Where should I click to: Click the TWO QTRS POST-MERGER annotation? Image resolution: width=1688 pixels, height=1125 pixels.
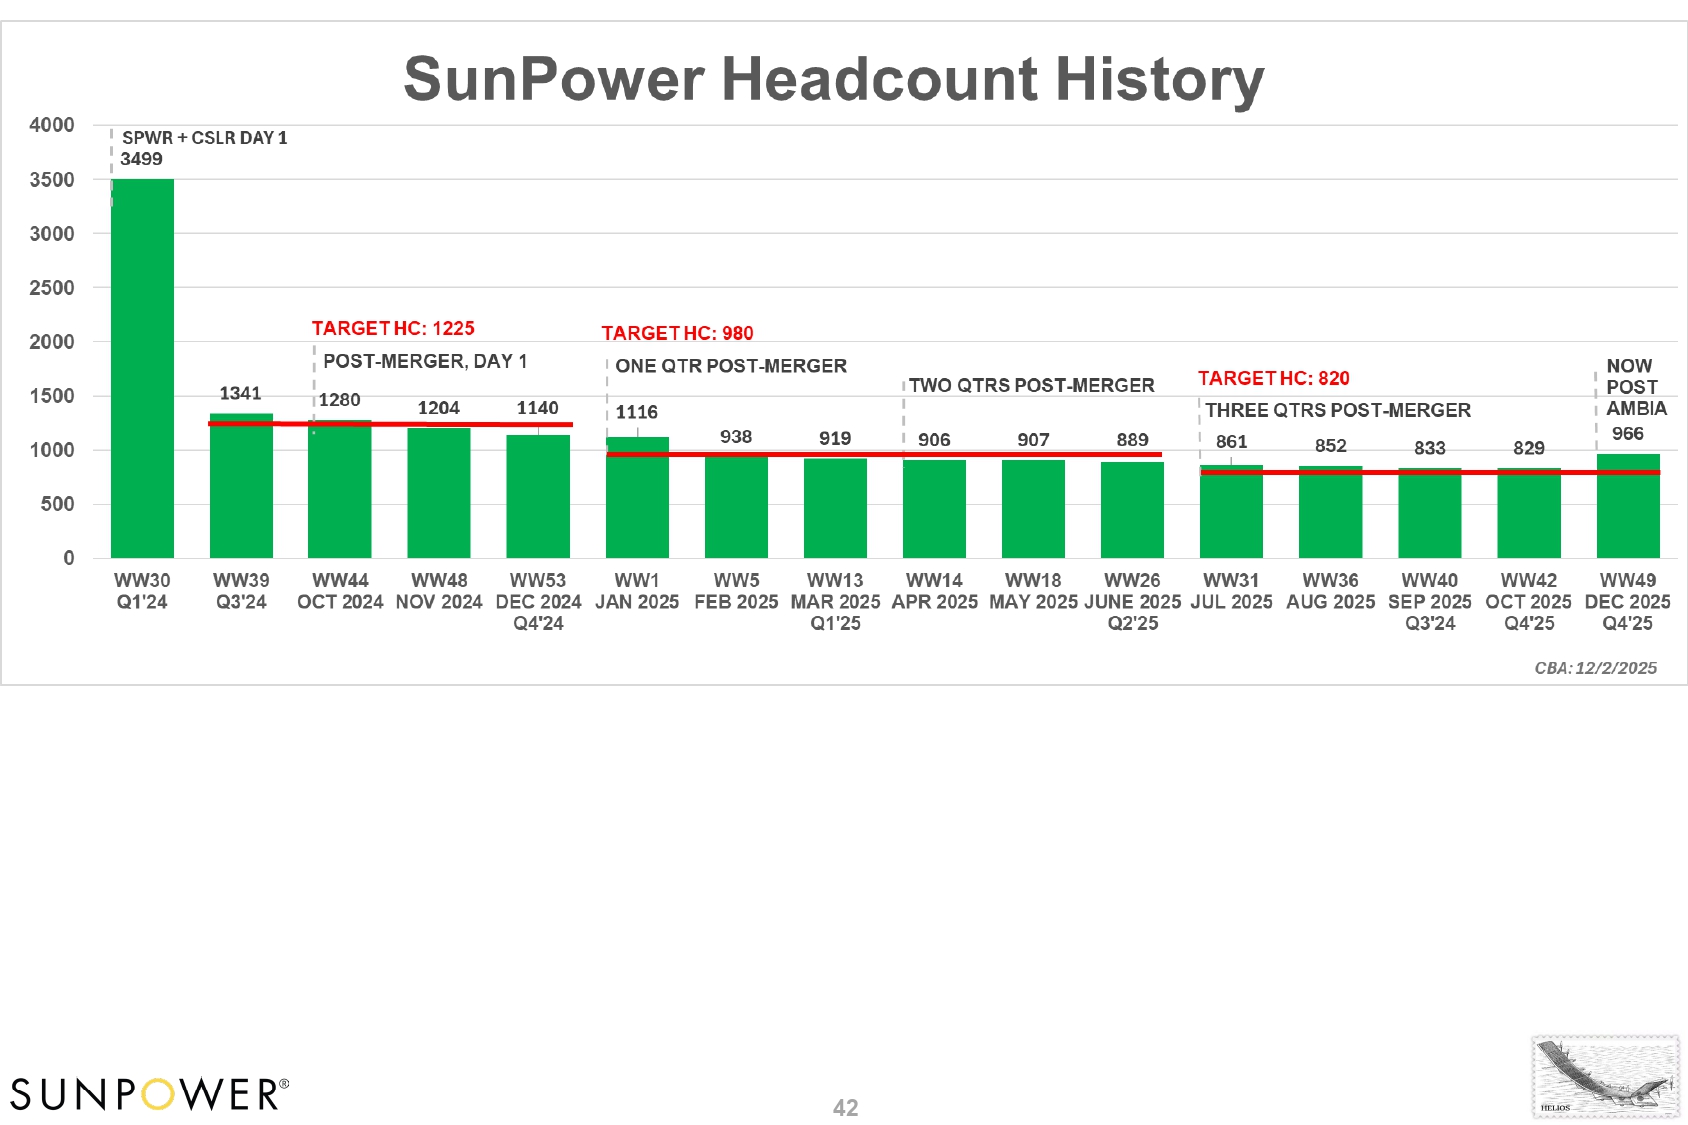1031,385
